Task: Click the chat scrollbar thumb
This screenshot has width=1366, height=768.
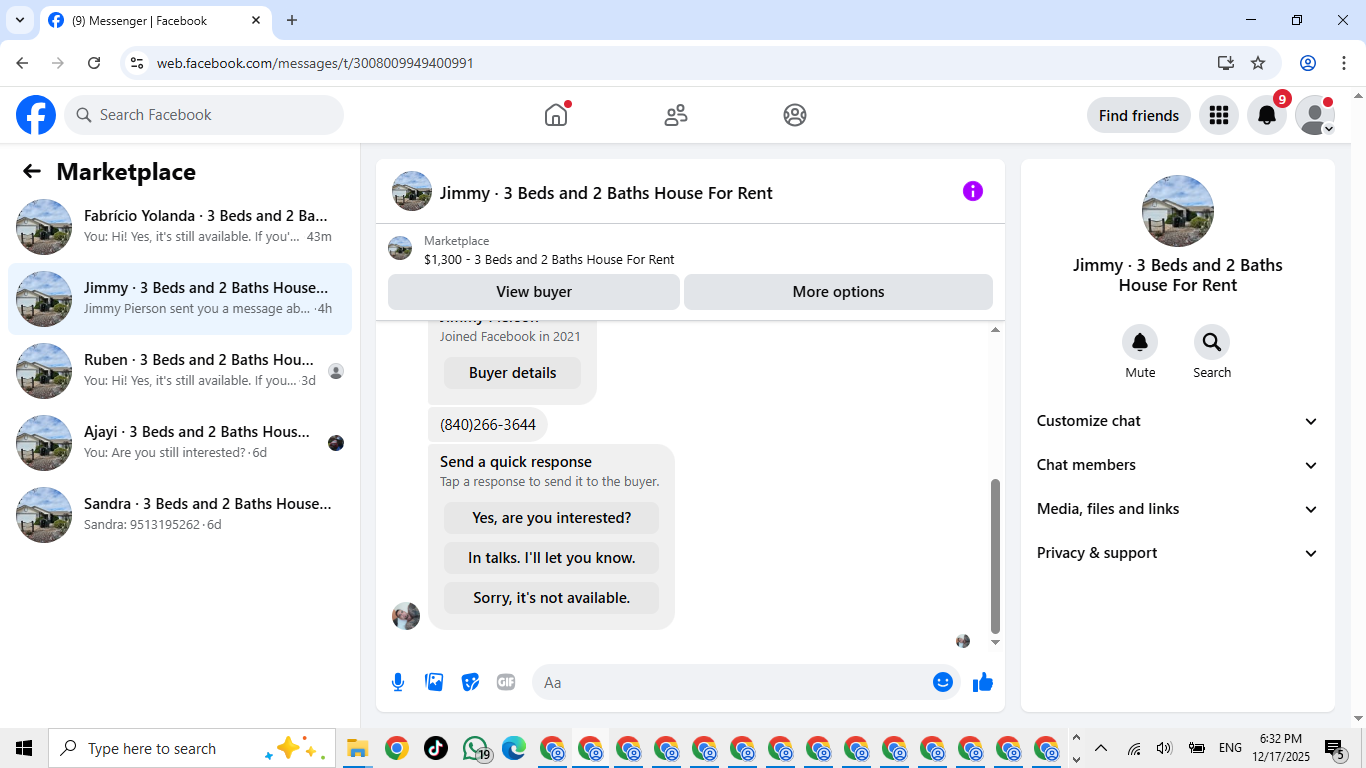Action: [x=995, y=556]
